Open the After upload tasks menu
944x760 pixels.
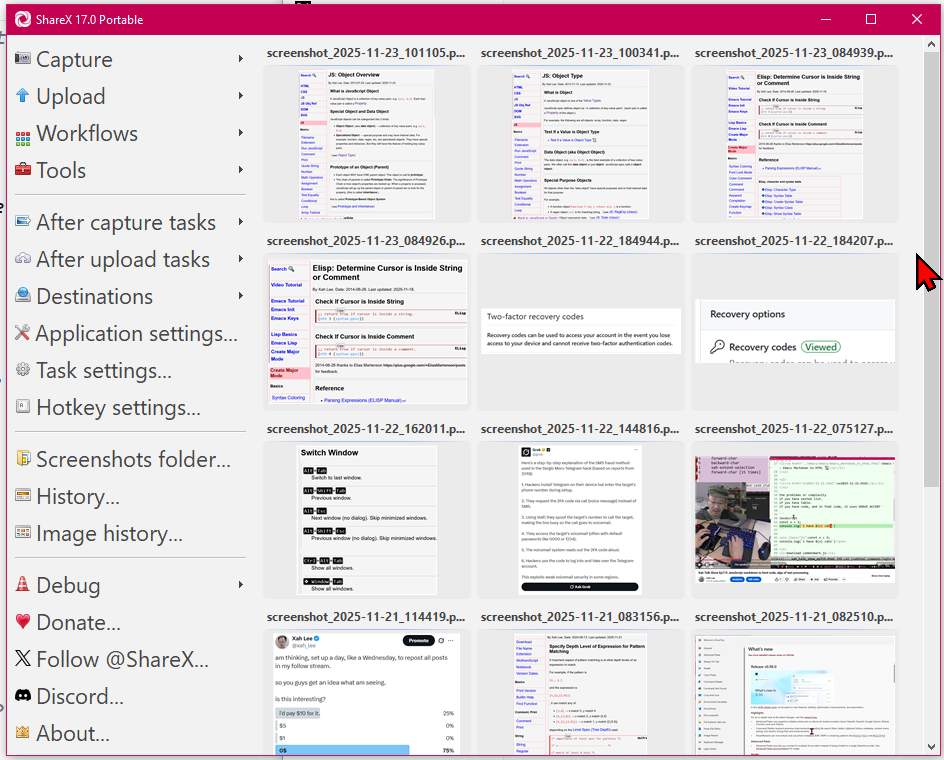coord(123,260)
